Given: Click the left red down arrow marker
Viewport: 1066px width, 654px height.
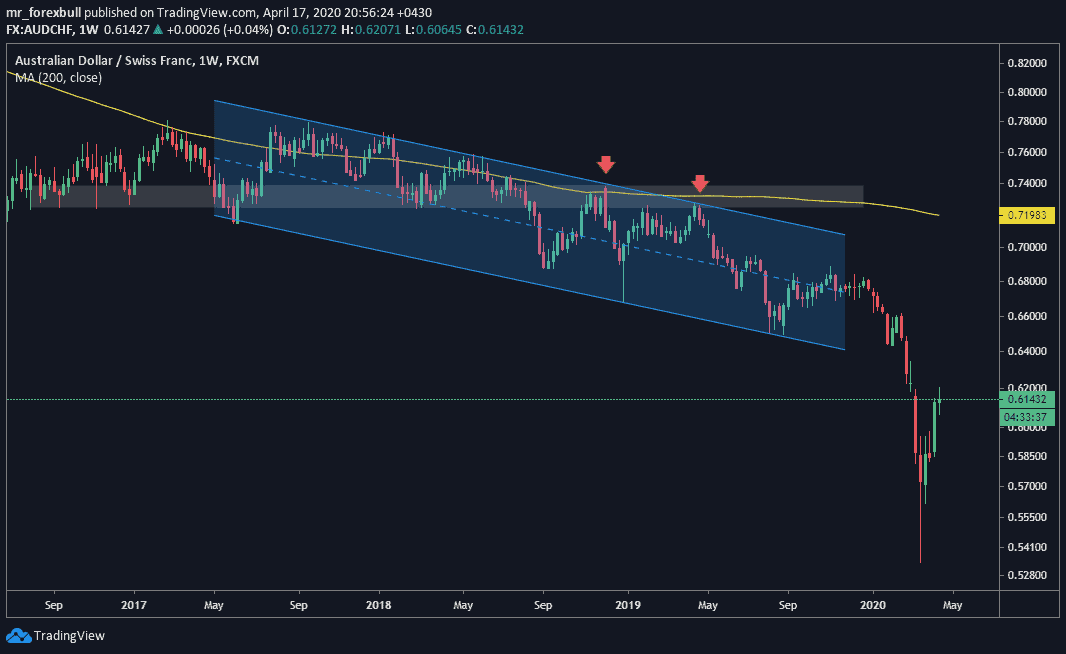Looking at the screenshot, I should 605,164.
